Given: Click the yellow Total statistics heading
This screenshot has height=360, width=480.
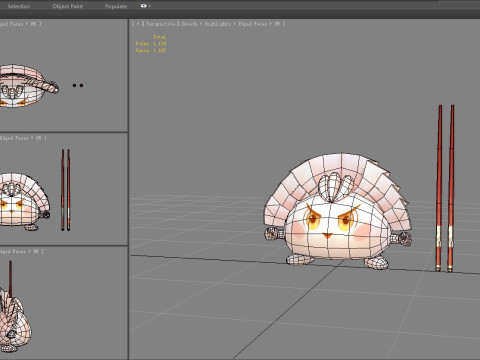Looking at the screenshot, I should (x=159, y=37).
